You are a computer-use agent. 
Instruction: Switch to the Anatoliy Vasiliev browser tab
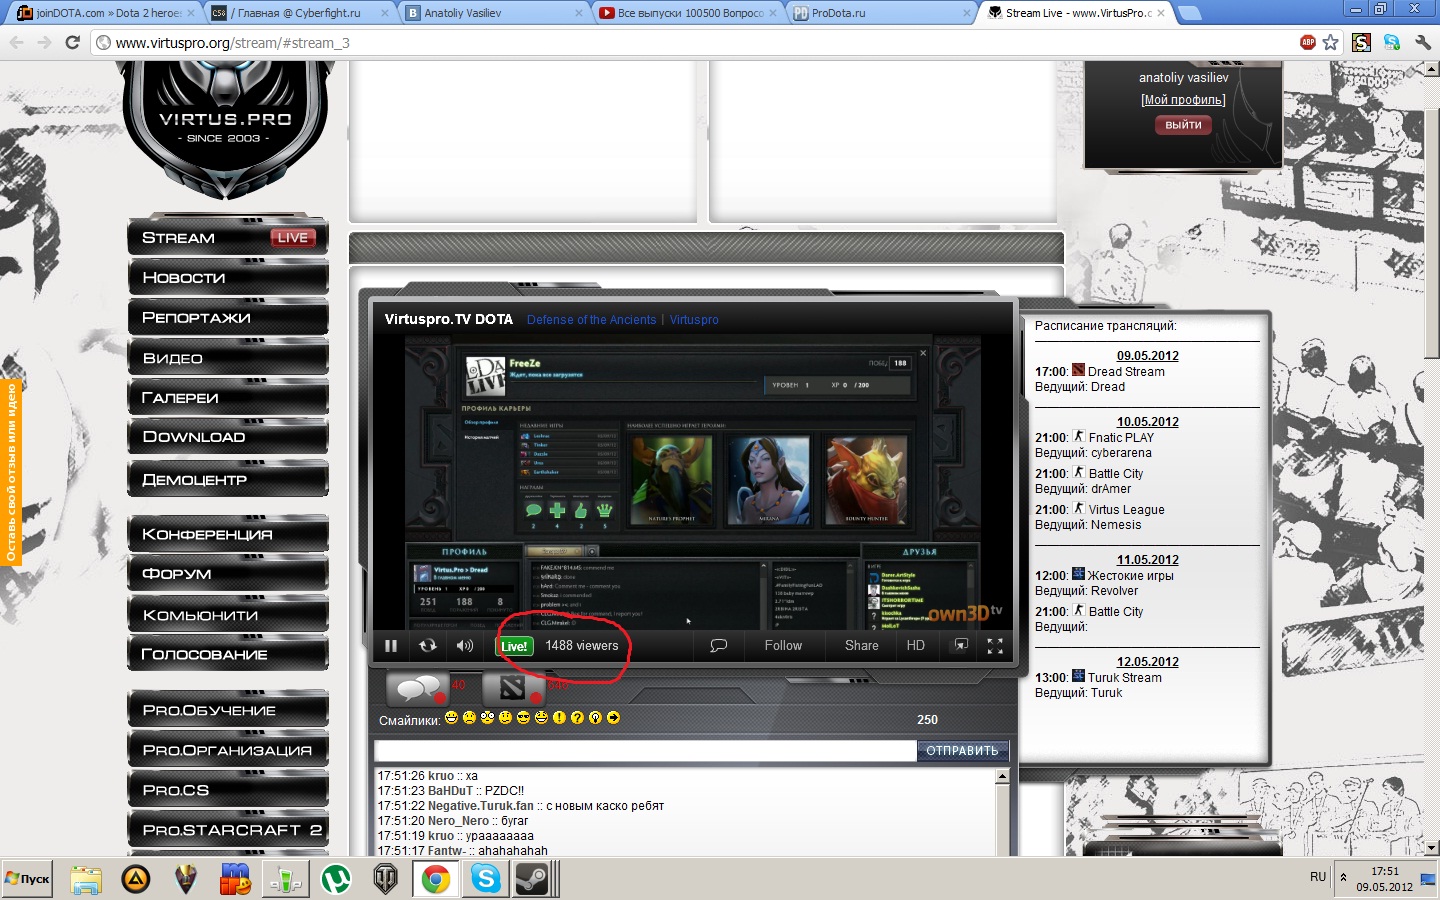[492, 13]
